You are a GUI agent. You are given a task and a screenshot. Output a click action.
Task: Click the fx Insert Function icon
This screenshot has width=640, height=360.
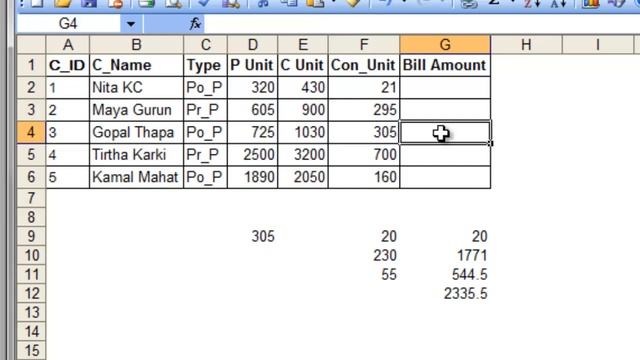pos(195,24)
